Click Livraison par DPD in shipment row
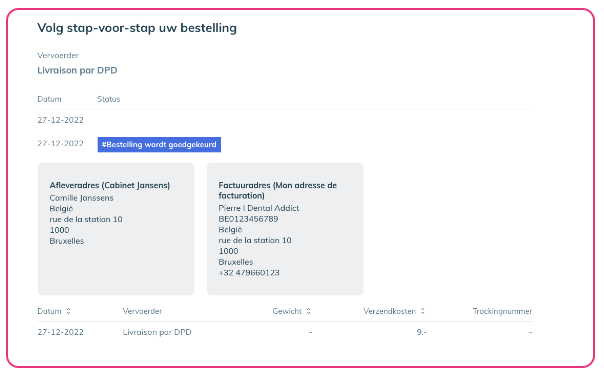Viewport: 604px width, 375px height. pyautogui.click(x=157, y=332)
